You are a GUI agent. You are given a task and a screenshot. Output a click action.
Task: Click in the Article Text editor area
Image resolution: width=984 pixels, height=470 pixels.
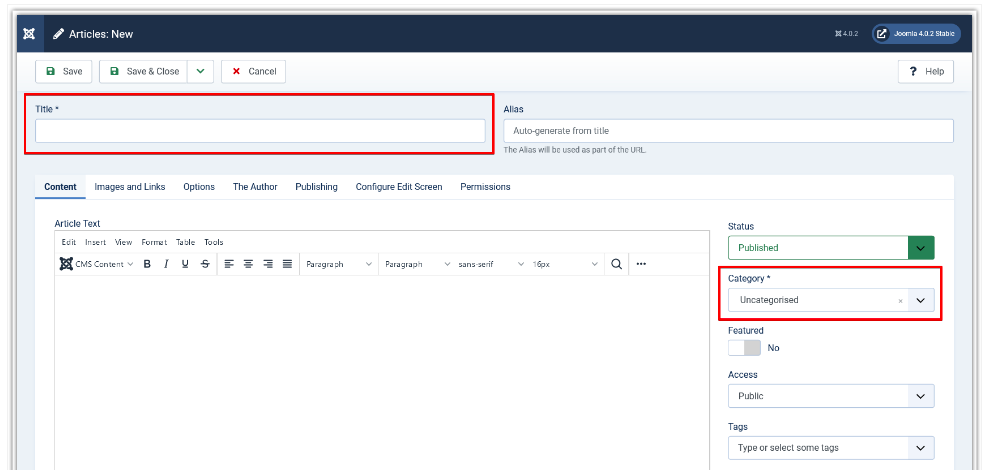[382, 372]
